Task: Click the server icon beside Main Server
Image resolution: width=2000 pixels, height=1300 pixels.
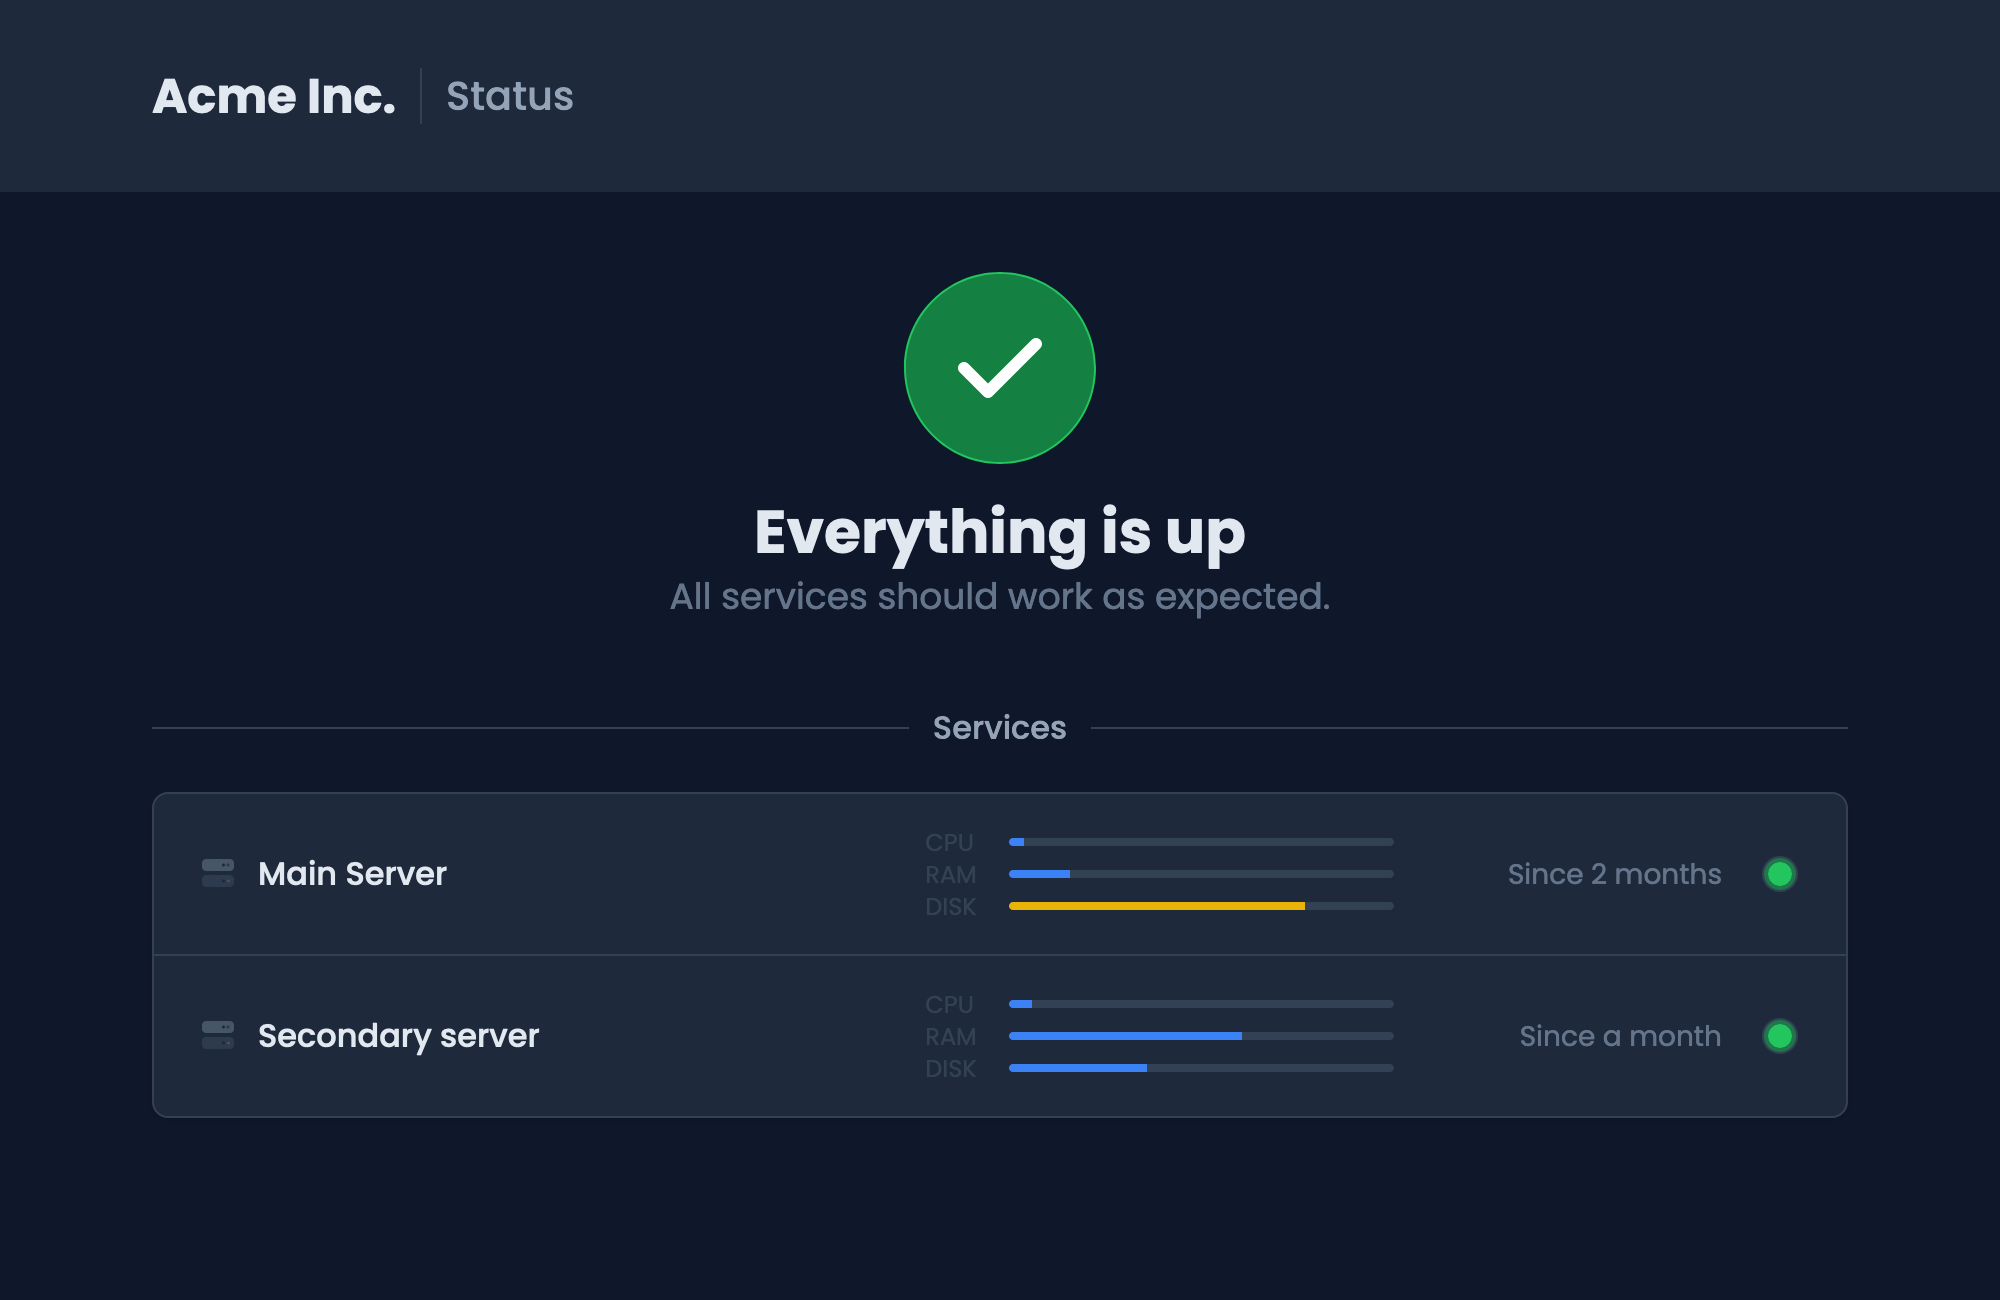Action: coord(216,874)
